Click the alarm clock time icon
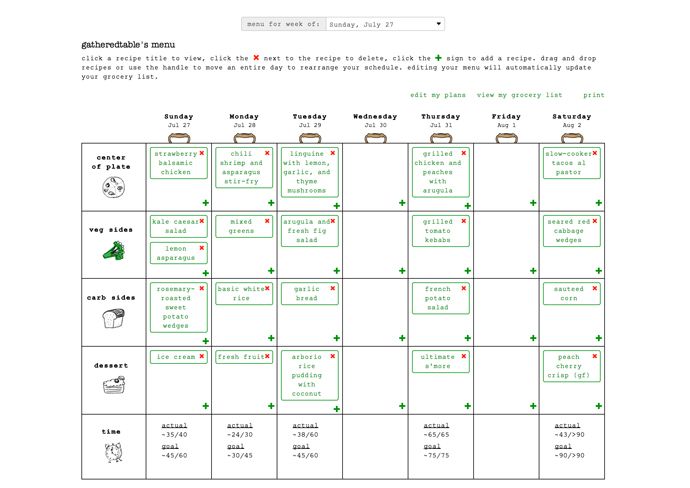 pyautogui.click(x=113, y=452)
